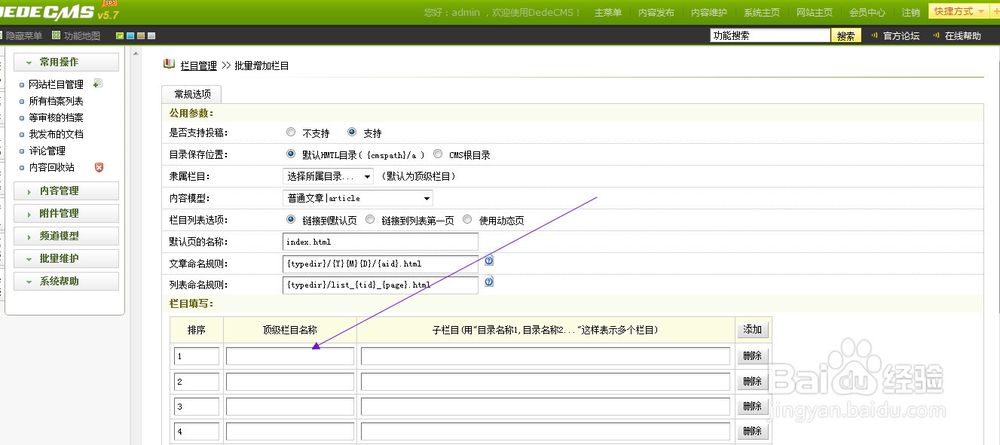
Task: Click the 搜索 button
Action: tap(846, 36)
